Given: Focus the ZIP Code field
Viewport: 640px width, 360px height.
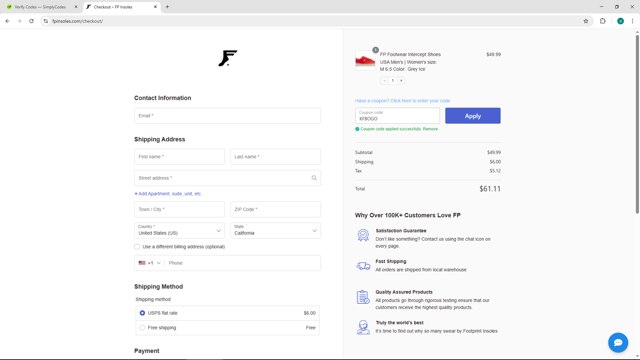Looking at the screenshot, I should click(276, 209).
